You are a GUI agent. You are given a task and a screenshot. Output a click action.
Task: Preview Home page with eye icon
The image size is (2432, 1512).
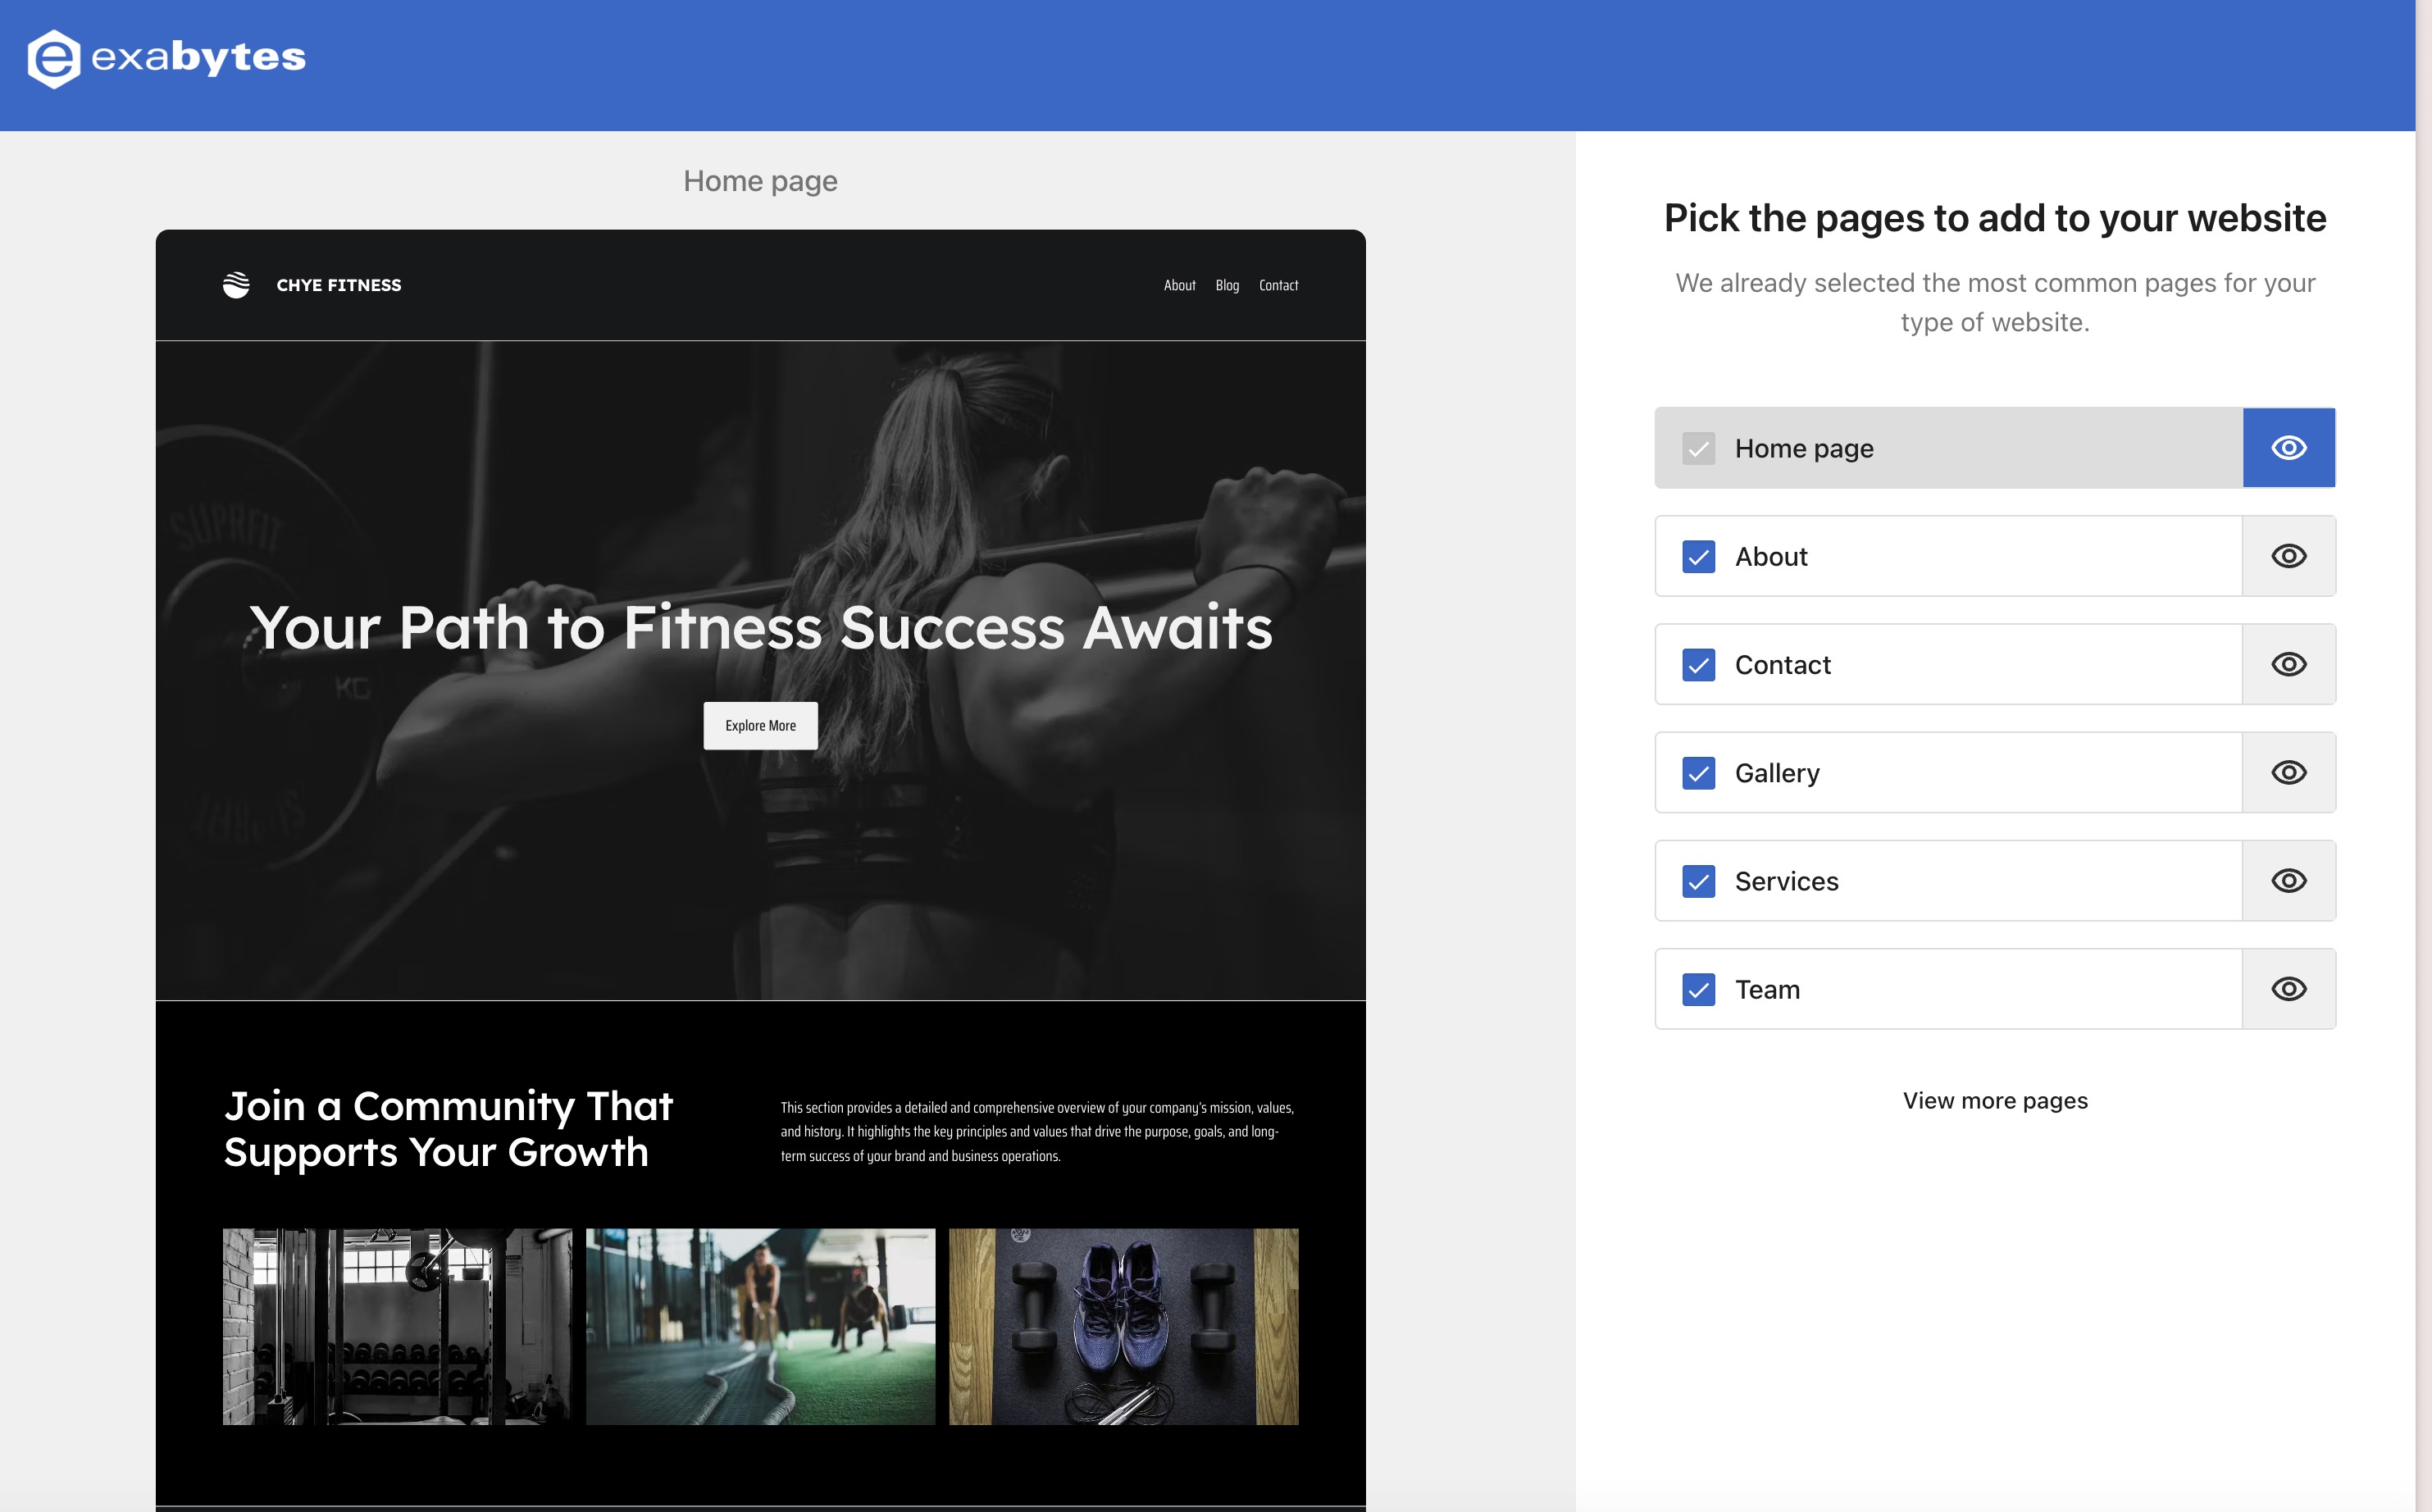point(2288,448)
